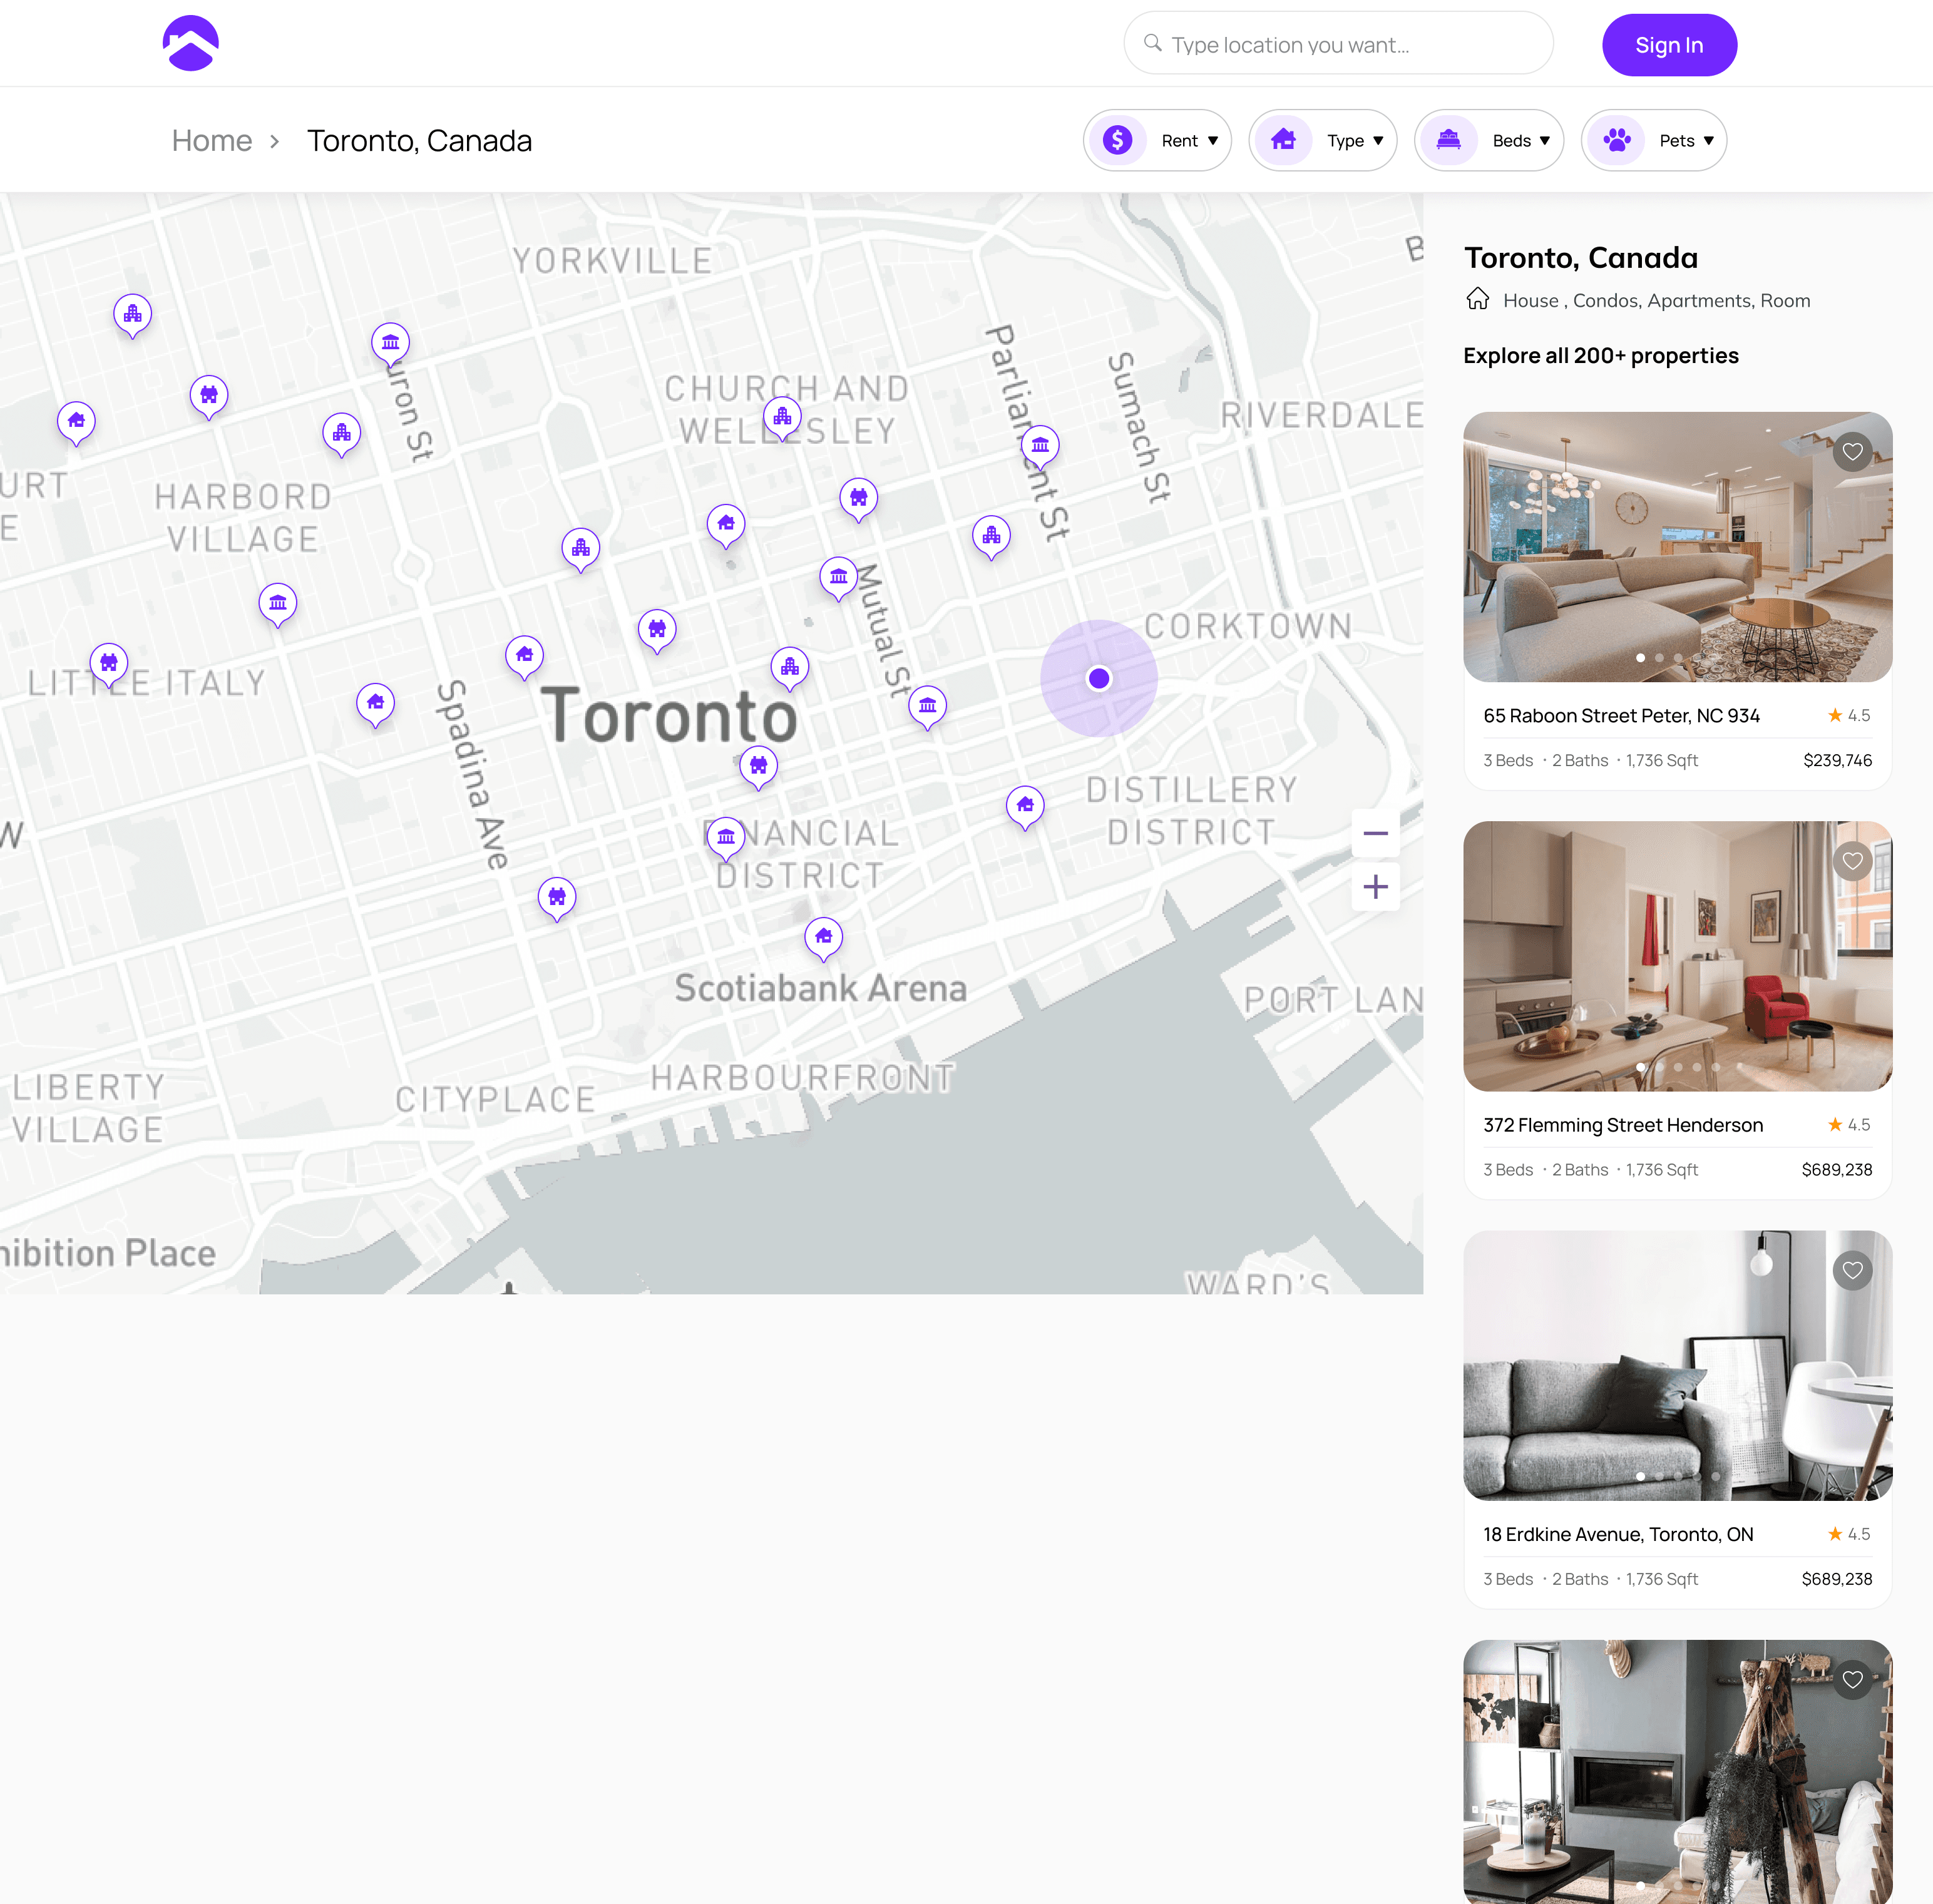The image size is (1933, 1904).
Task: Click "2 Baths" on the 18 Erdkine listing
Action: coord(1580,1580)
